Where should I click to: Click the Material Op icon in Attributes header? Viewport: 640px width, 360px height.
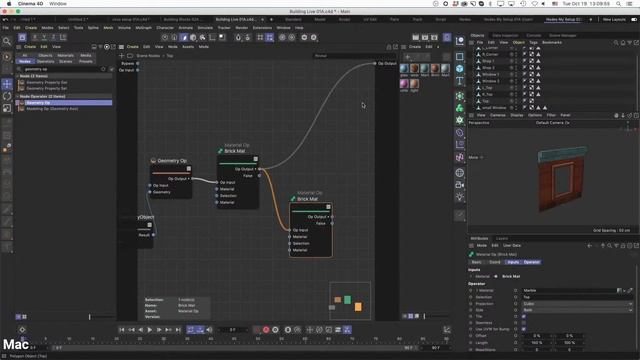(471, 254)
